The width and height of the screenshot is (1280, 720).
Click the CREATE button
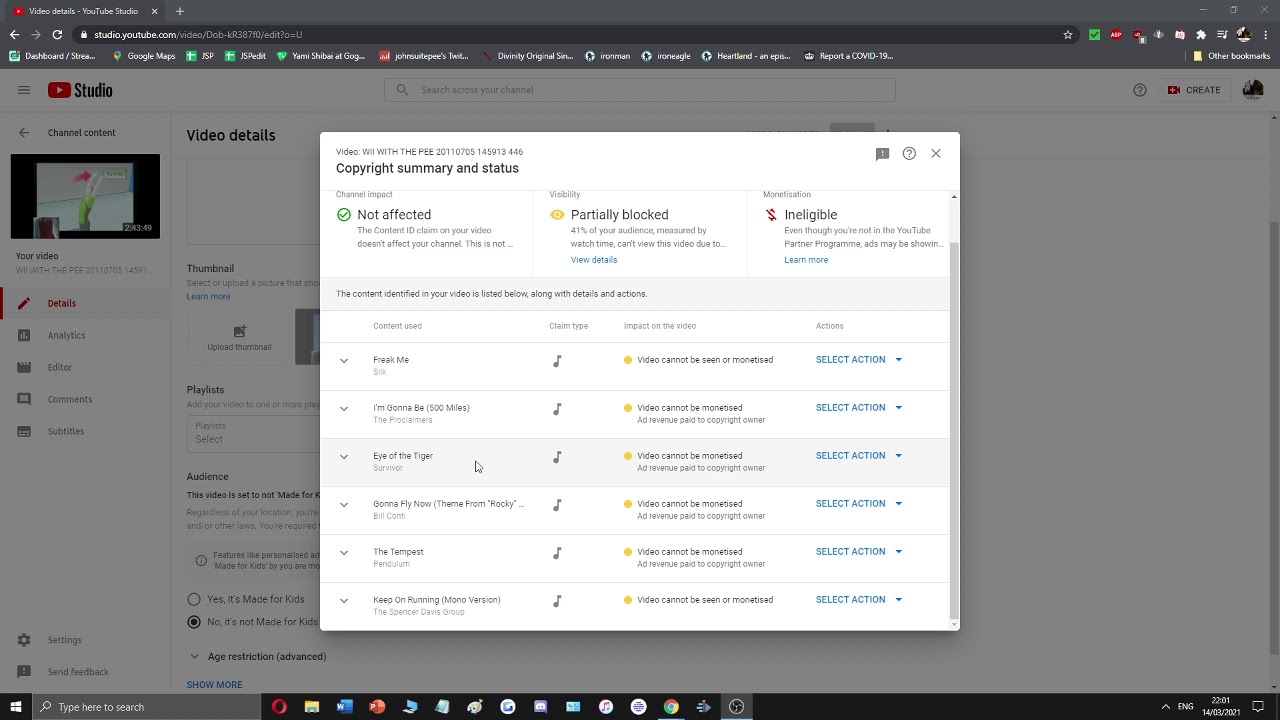(1194, 90)
